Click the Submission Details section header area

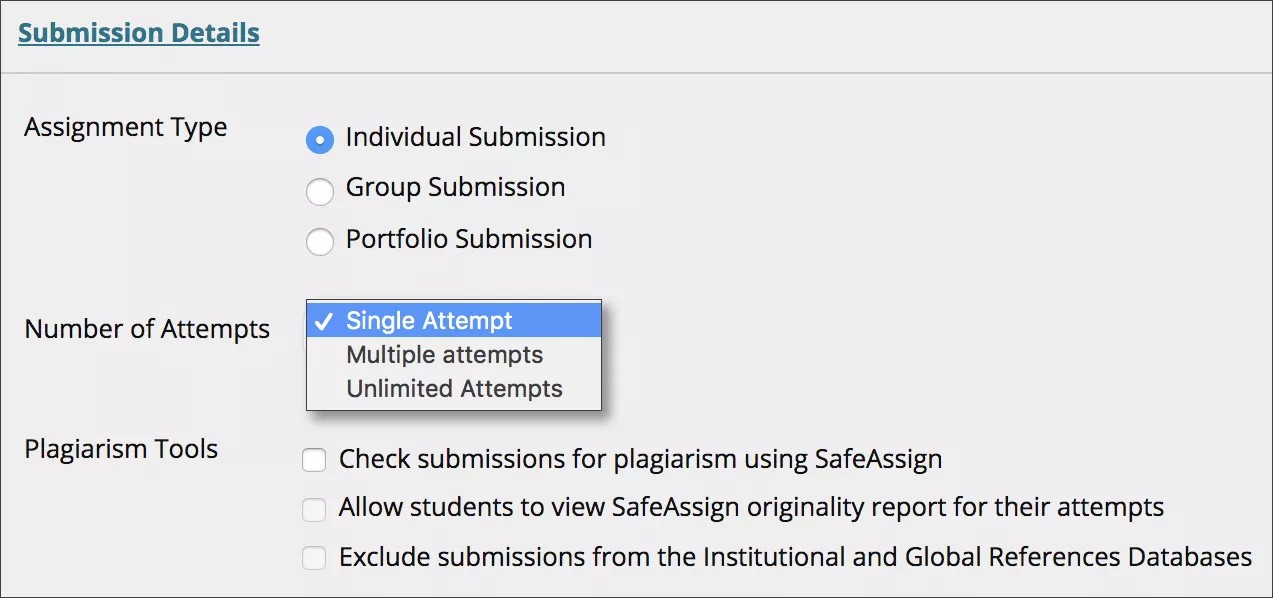coord(137,32)
